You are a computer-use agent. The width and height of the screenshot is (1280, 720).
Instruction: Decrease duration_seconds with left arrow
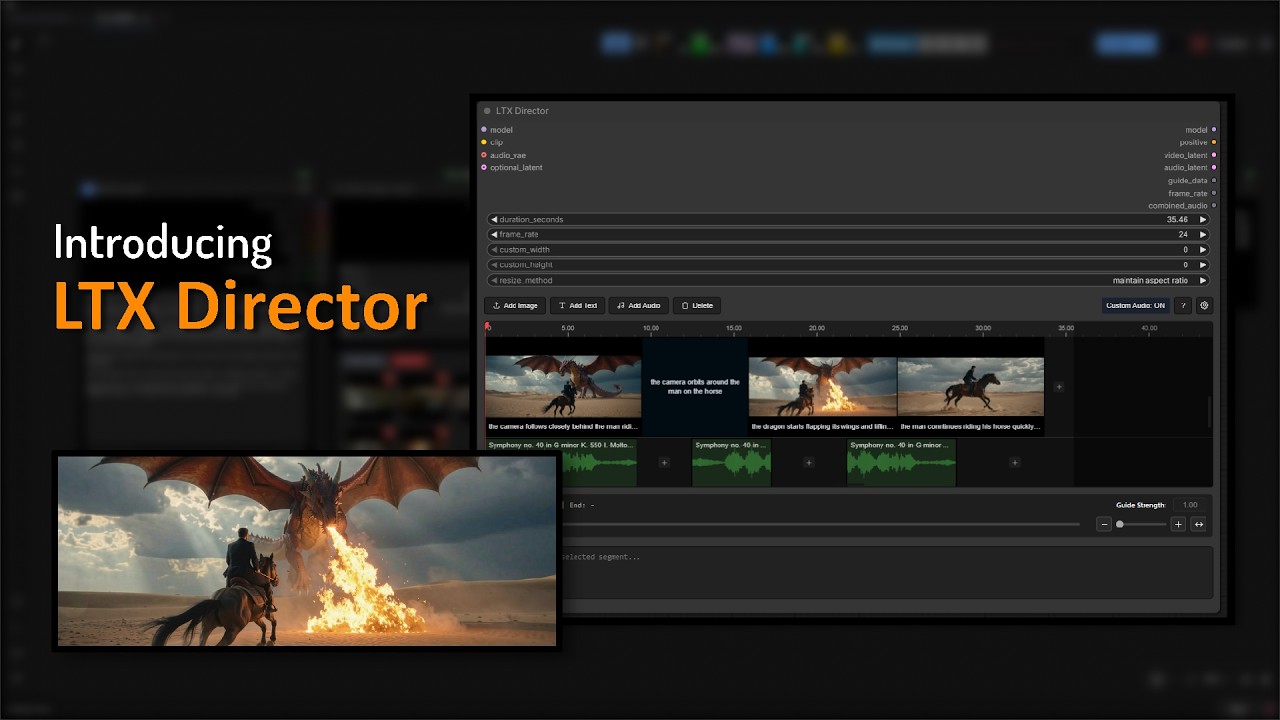pyautogui.click(x=493, y=219)
